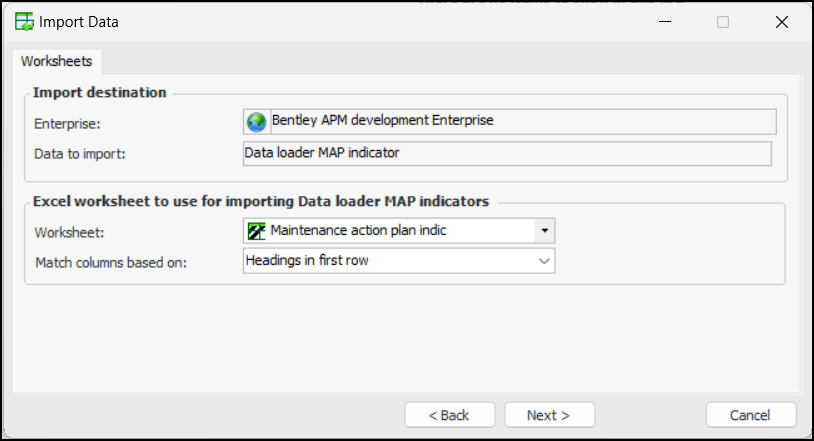This screenshot has height=441, width=814.
Task: Cancel the data import
Action: [750, 415]
